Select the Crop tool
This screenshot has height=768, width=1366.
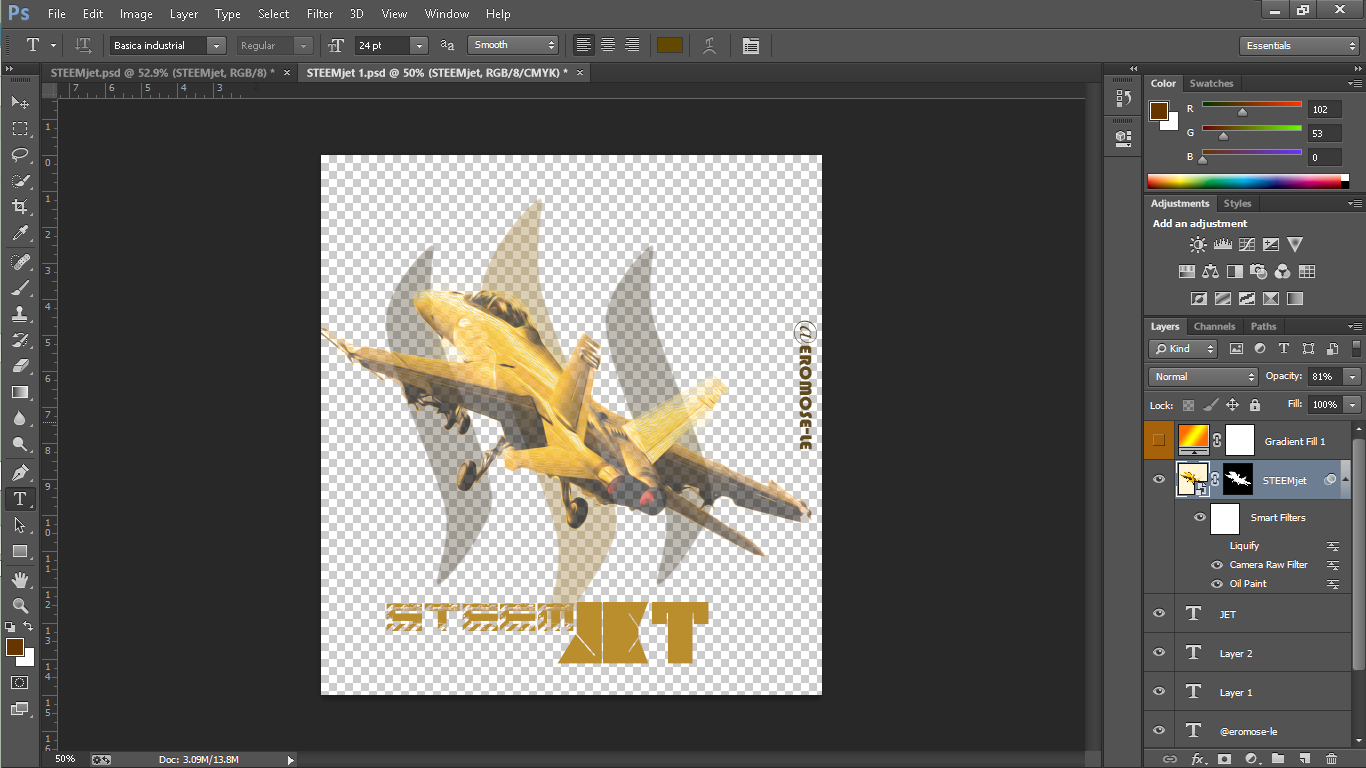coord(20,207)
